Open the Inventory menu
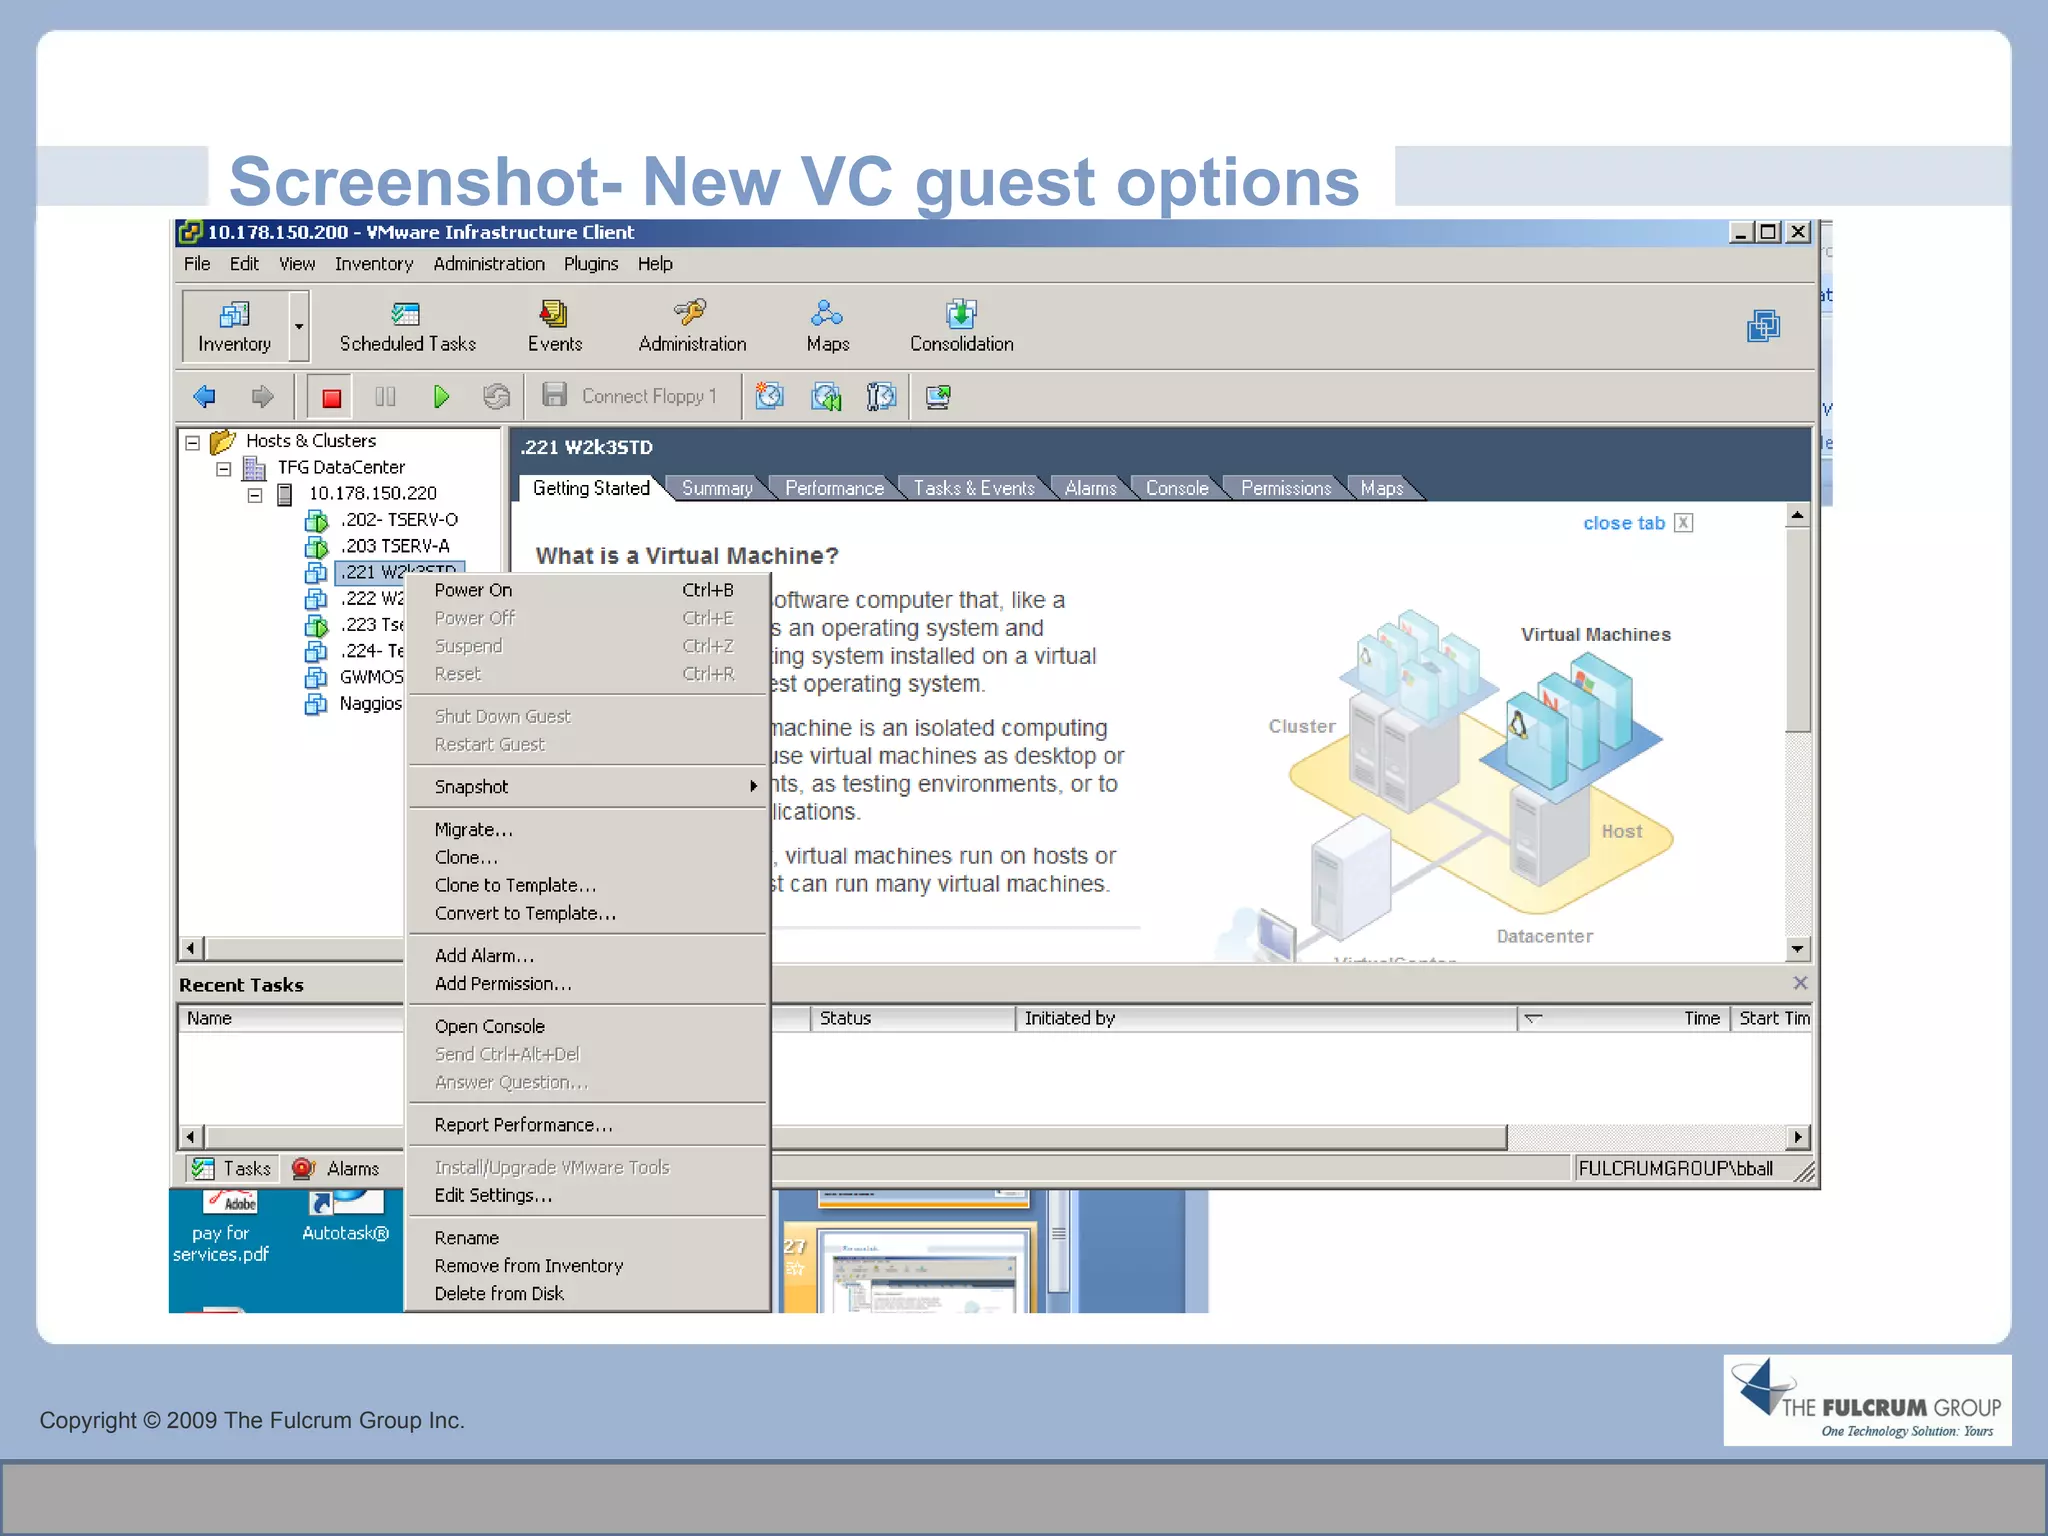 point(374,264)
